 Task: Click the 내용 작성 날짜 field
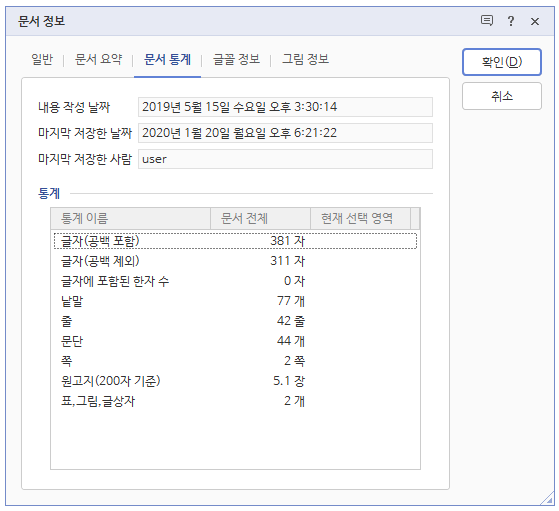click(x=285, y=107)
